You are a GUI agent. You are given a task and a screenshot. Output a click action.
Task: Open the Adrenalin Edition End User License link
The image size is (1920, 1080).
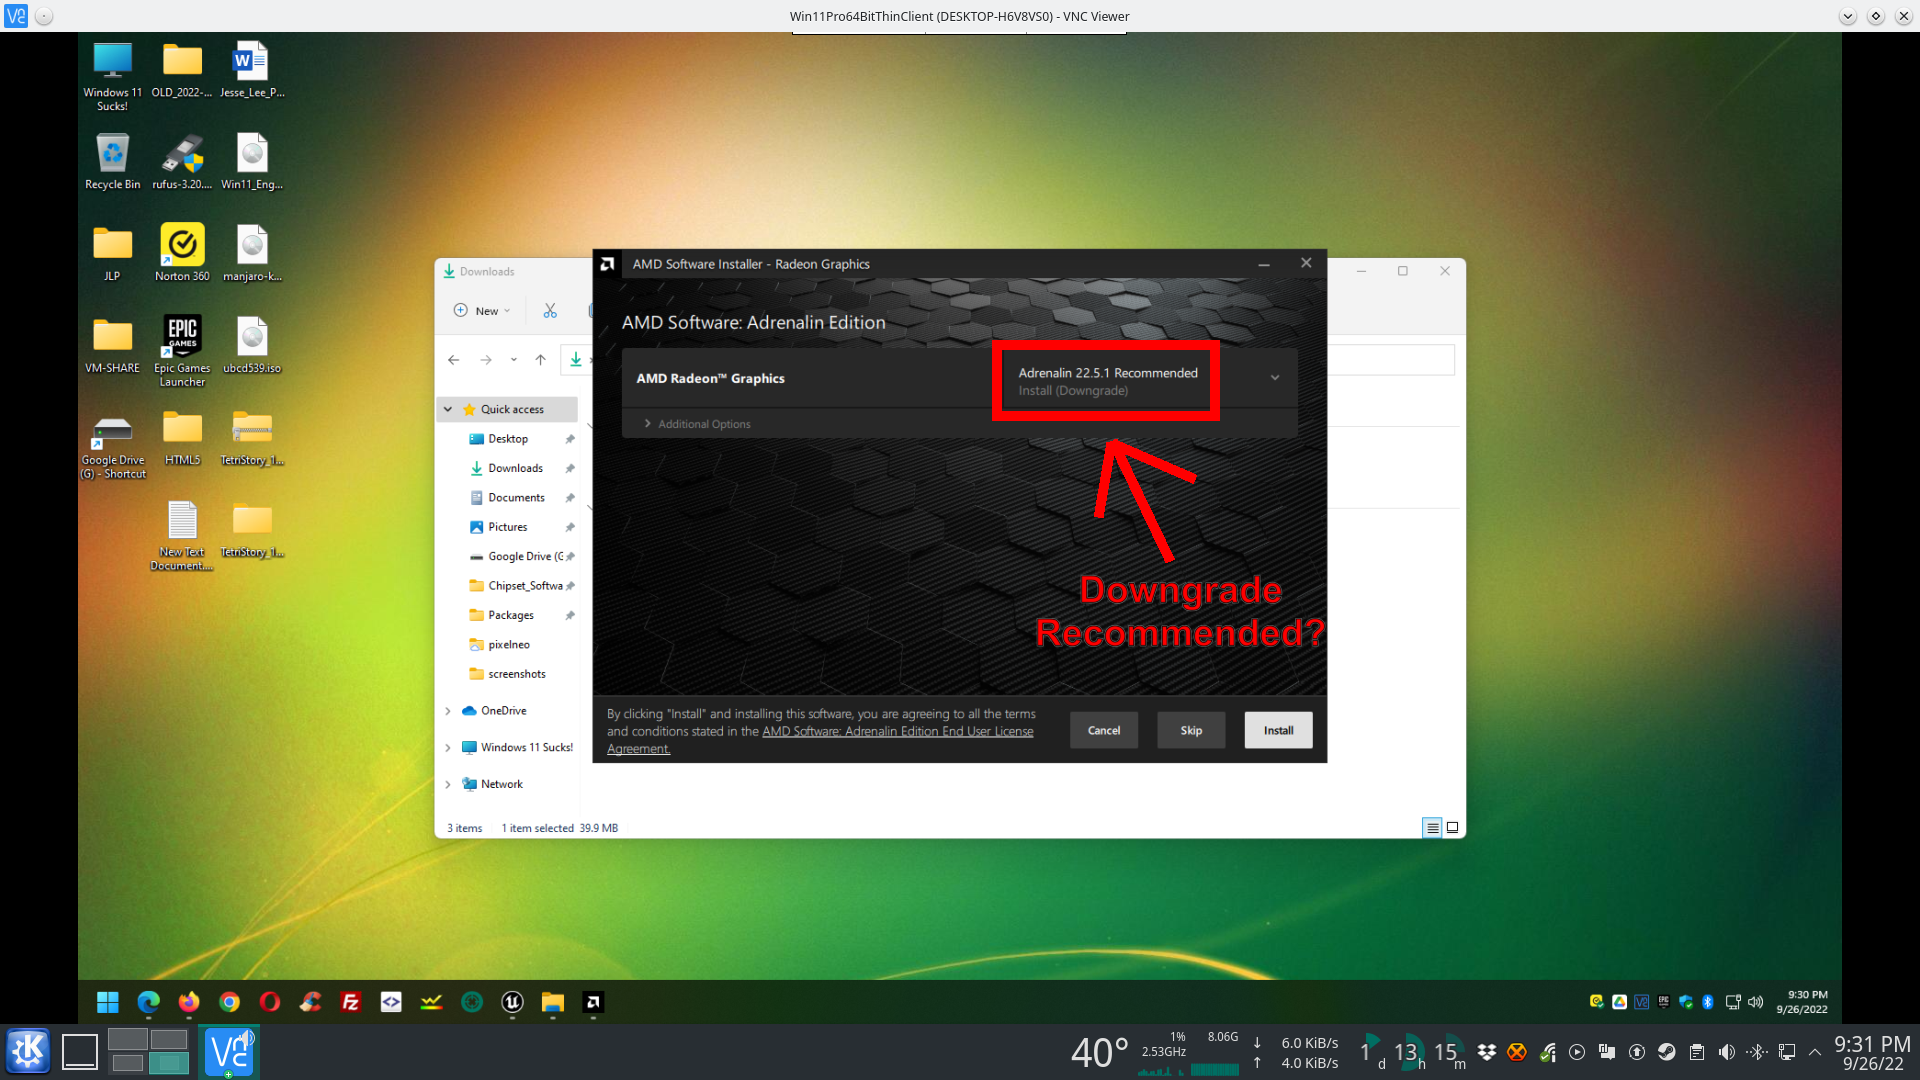coord(897,732)
